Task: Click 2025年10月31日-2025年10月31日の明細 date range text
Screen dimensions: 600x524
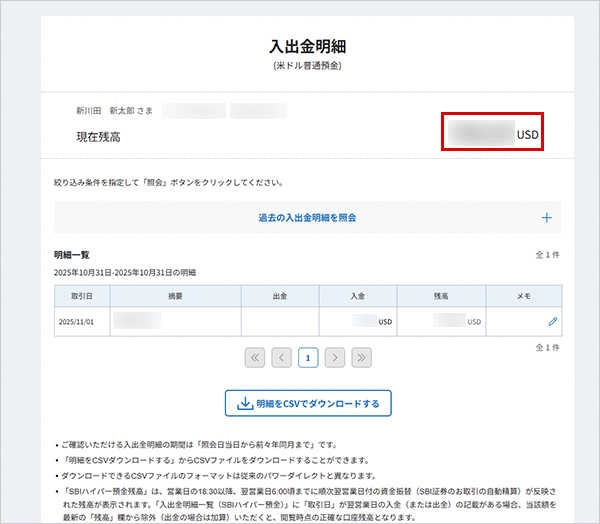Action: 125,273
